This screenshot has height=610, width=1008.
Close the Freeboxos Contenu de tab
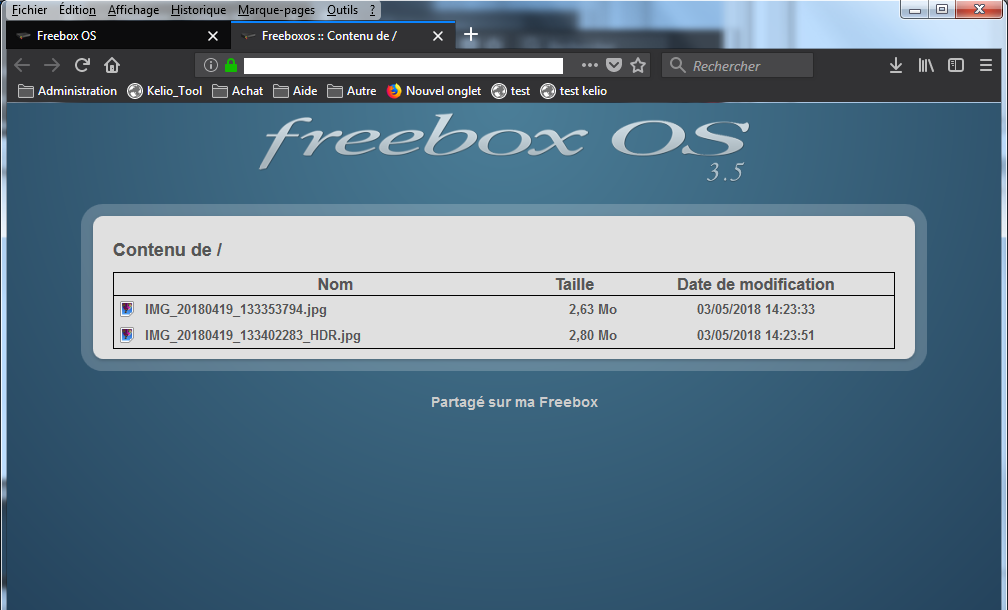[x=438, y=36]
